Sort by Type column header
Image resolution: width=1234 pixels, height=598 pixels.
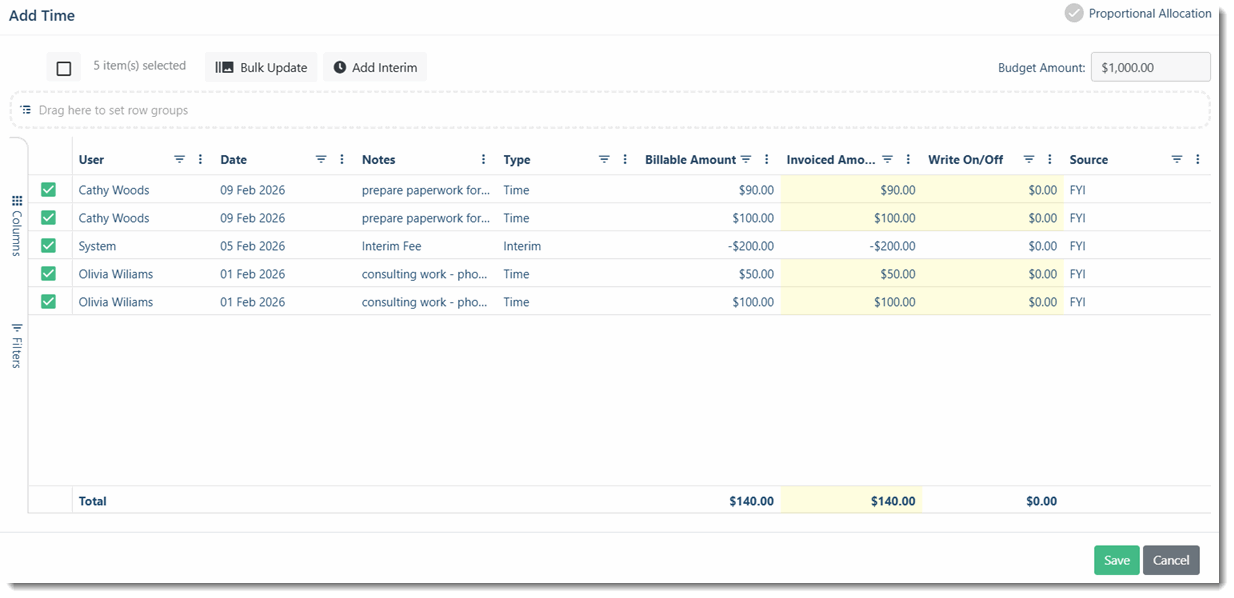pyautogui.click(x=517, y=160)
